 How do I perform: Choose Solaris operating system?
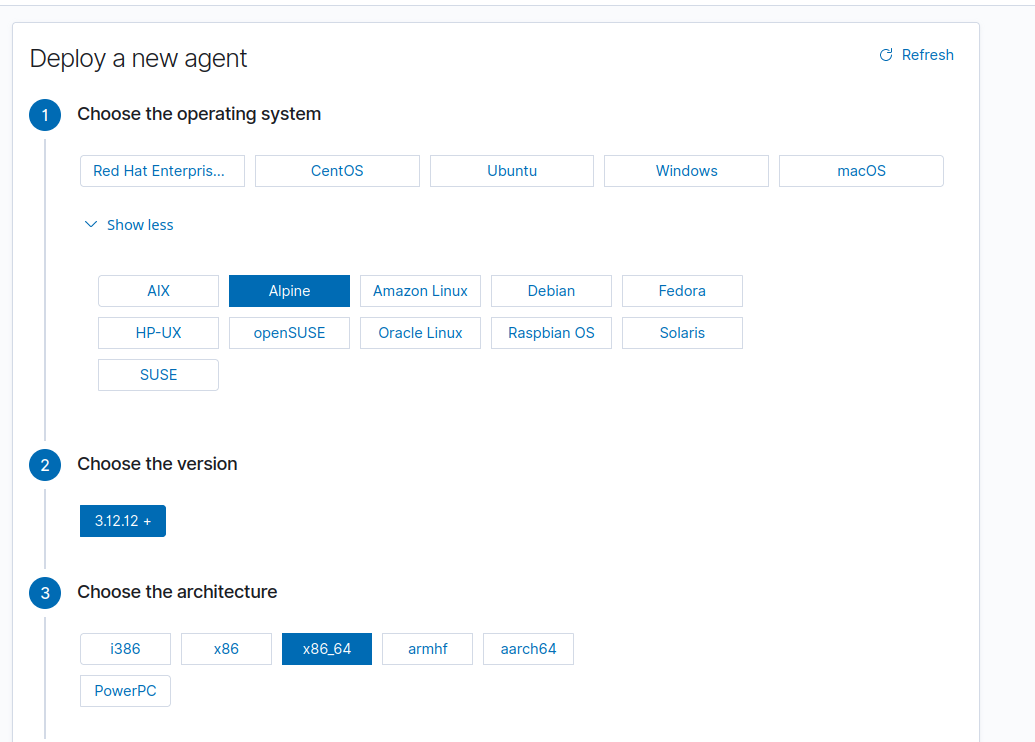tap(682, 332)
